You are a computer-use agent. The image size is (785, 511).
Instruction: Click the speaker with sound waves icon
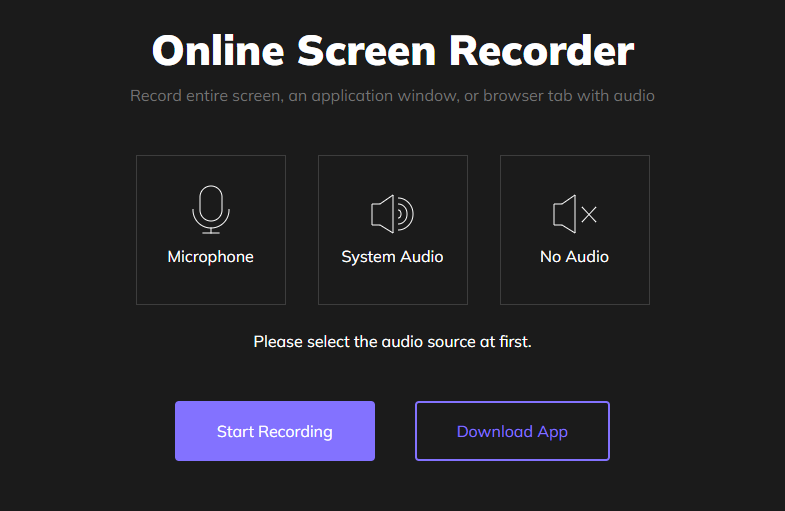tap(391, 213)
